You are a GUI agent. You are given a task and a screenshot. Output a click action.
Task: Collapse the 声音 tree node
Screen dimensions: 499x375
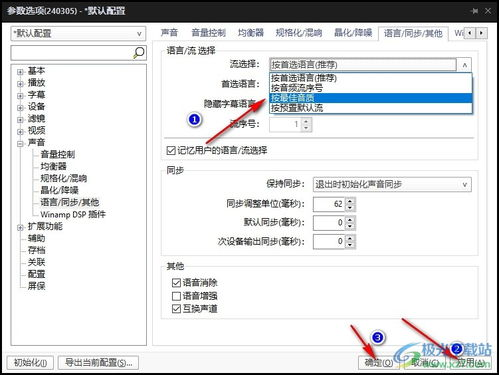[x=20, y=144]
